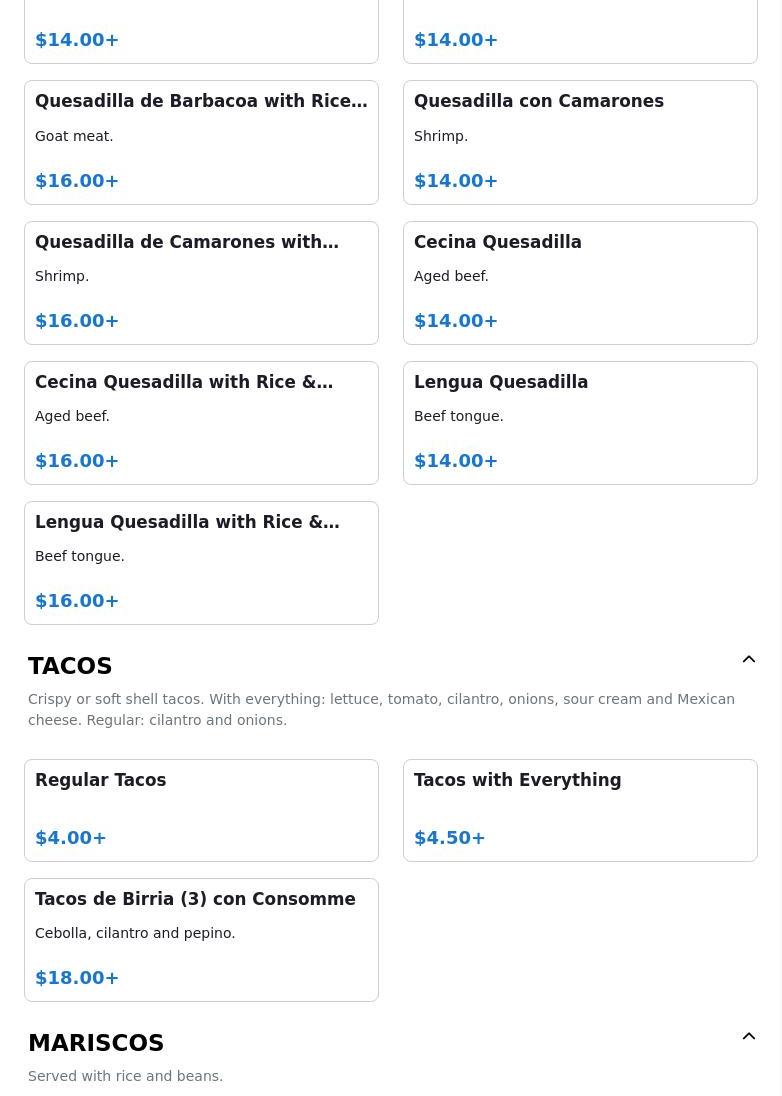Image resolution: width=782 pixels, height=1096 pixels.
Task: Click the MARISCOS section heading
Action: coord(96,1043)
